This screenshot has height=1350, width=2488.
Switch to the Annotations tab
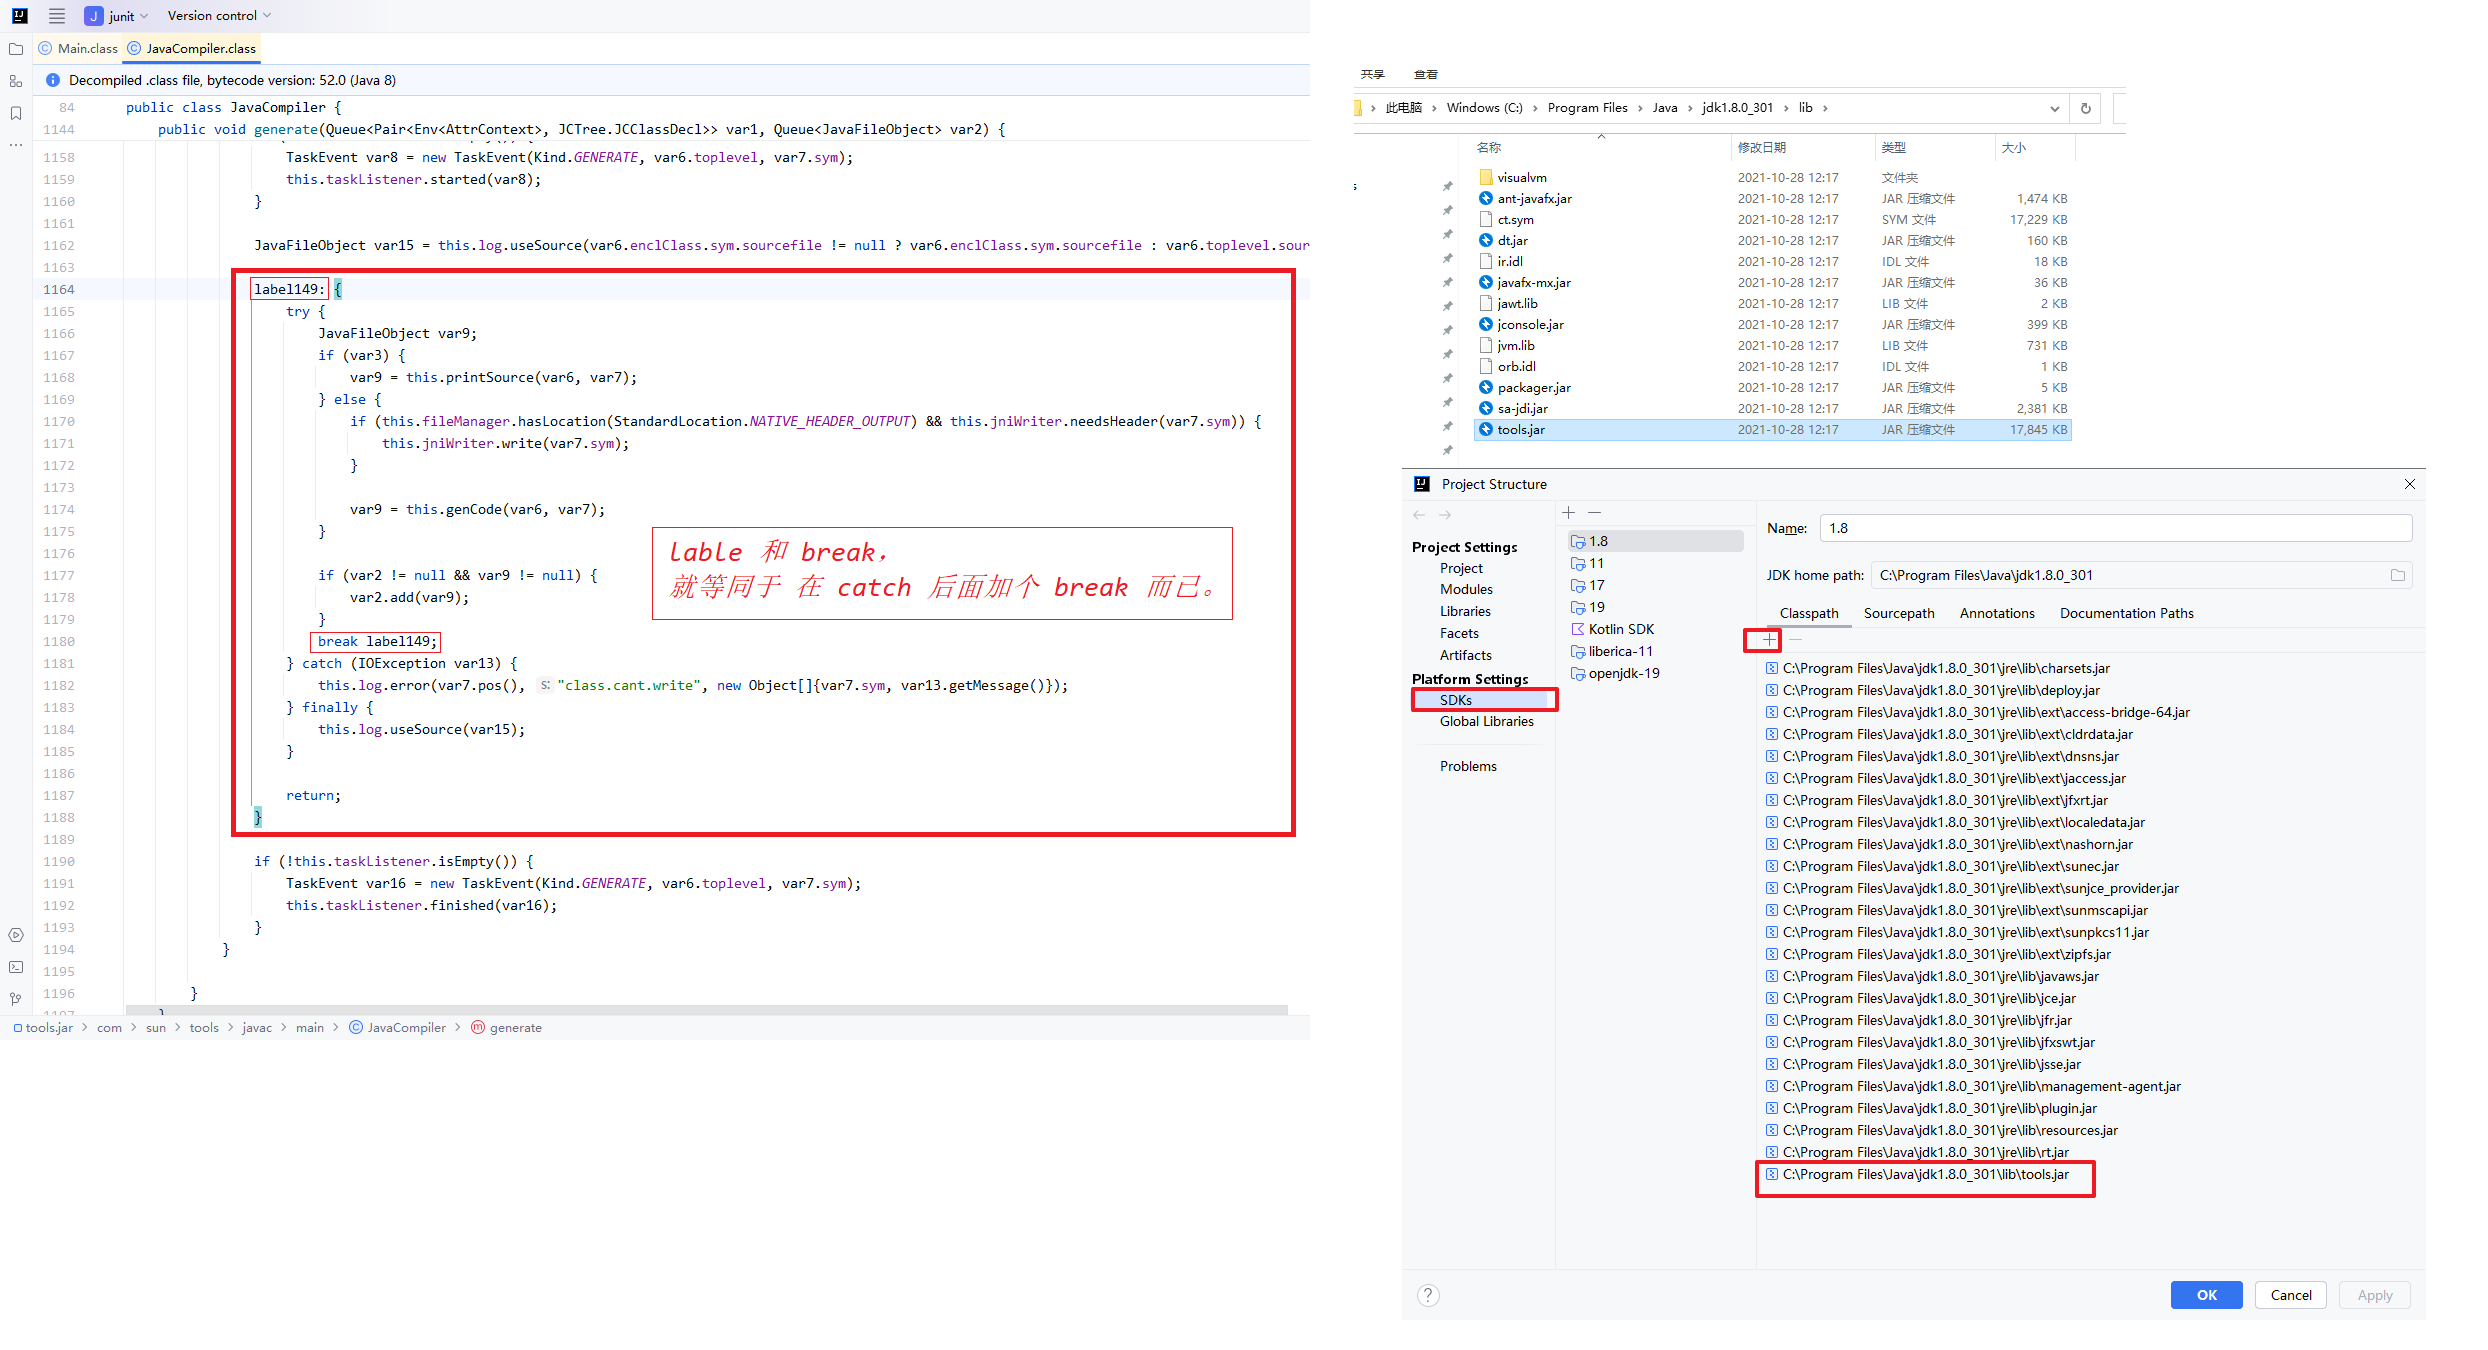1996,613
